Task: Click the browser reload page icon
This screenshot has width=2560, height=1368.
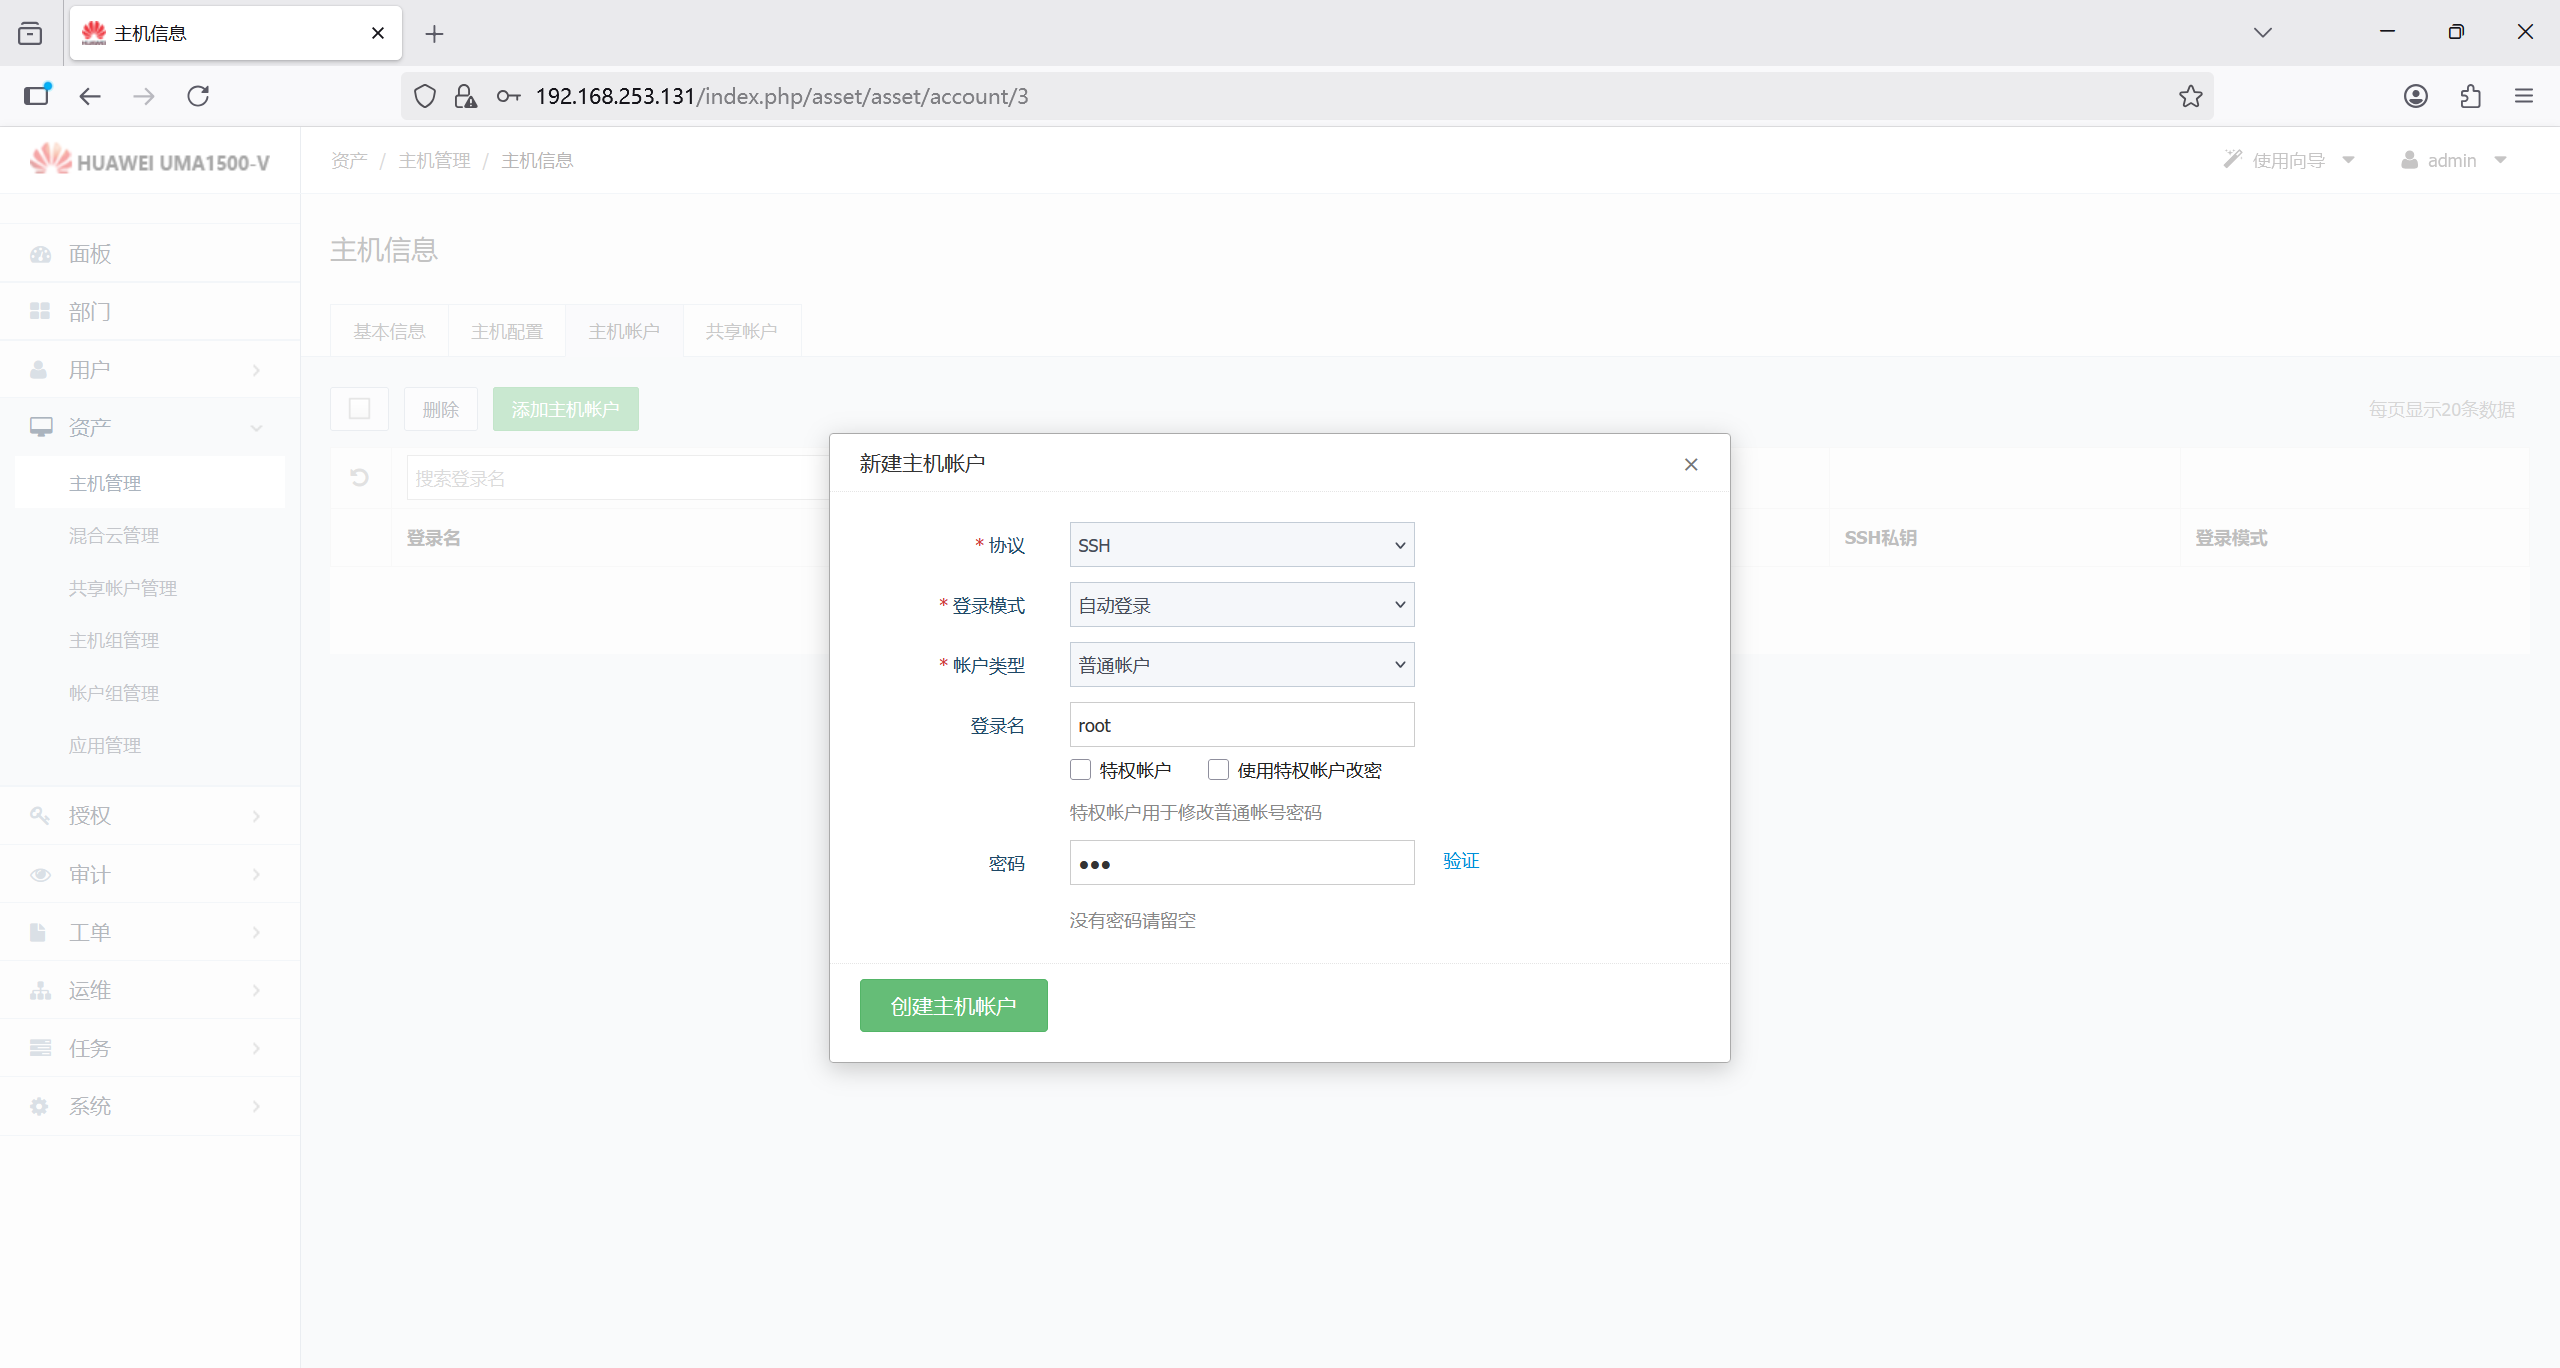Action: coord(198,96)
